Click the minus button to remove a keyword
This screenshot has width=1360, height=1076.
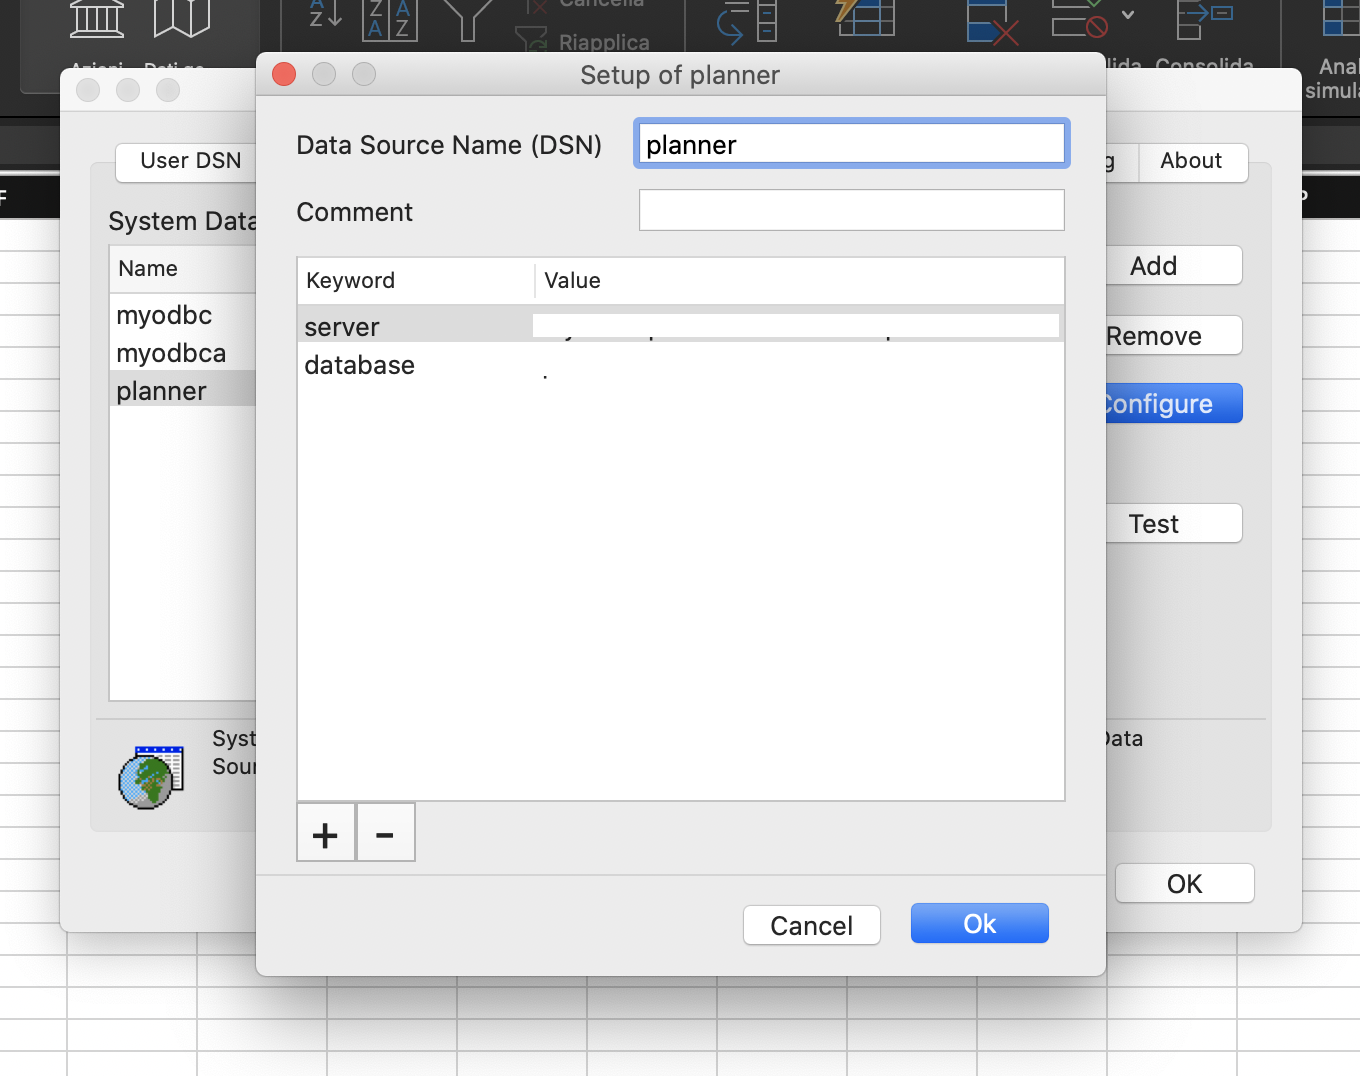(x=385, y=833)
